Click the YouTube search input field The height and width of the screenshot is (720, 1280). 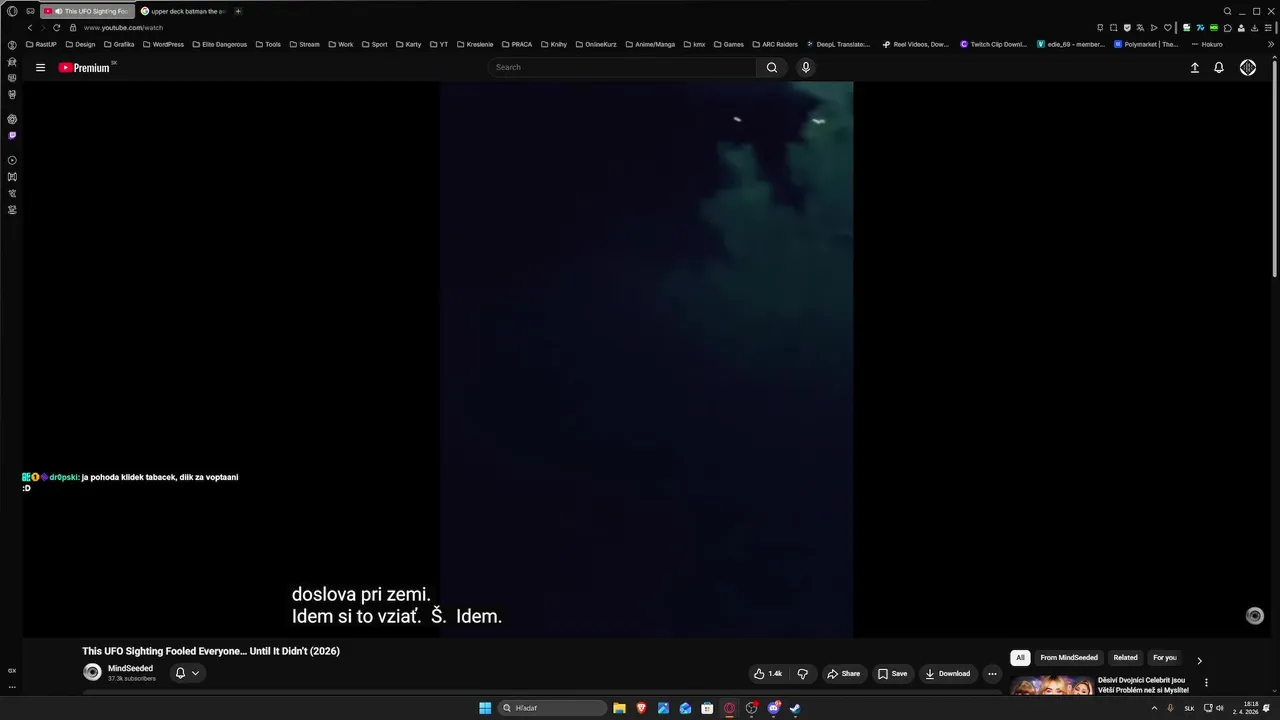[x=623, y=67]
